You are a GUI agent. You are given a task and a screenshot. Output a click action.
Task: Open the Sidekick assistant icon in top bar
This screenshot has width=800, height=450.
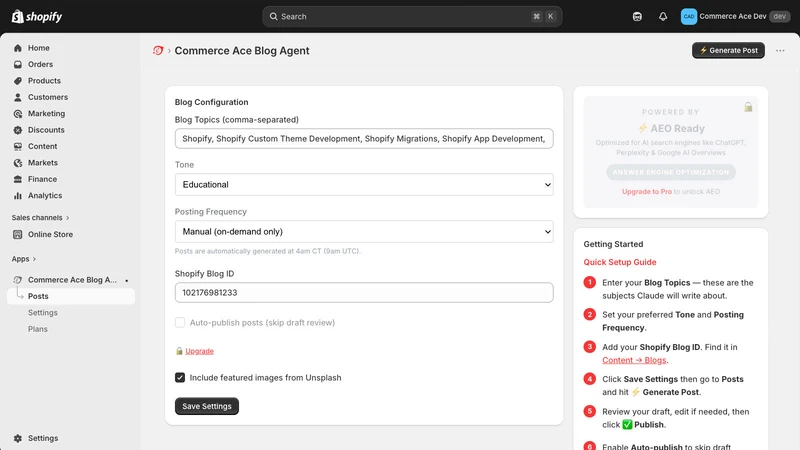coord(637,16)
